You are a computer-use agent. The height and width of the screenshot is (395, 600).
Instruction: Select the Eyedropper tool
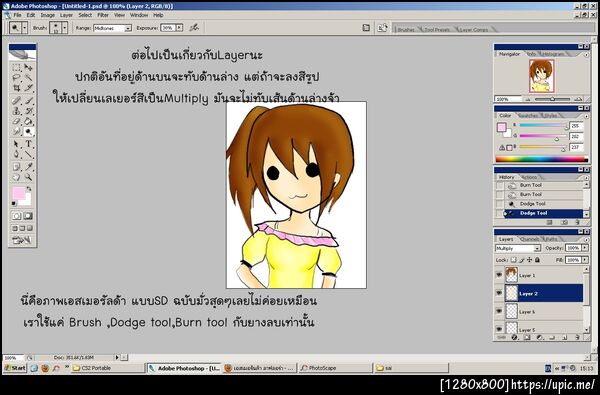[28, 167]
